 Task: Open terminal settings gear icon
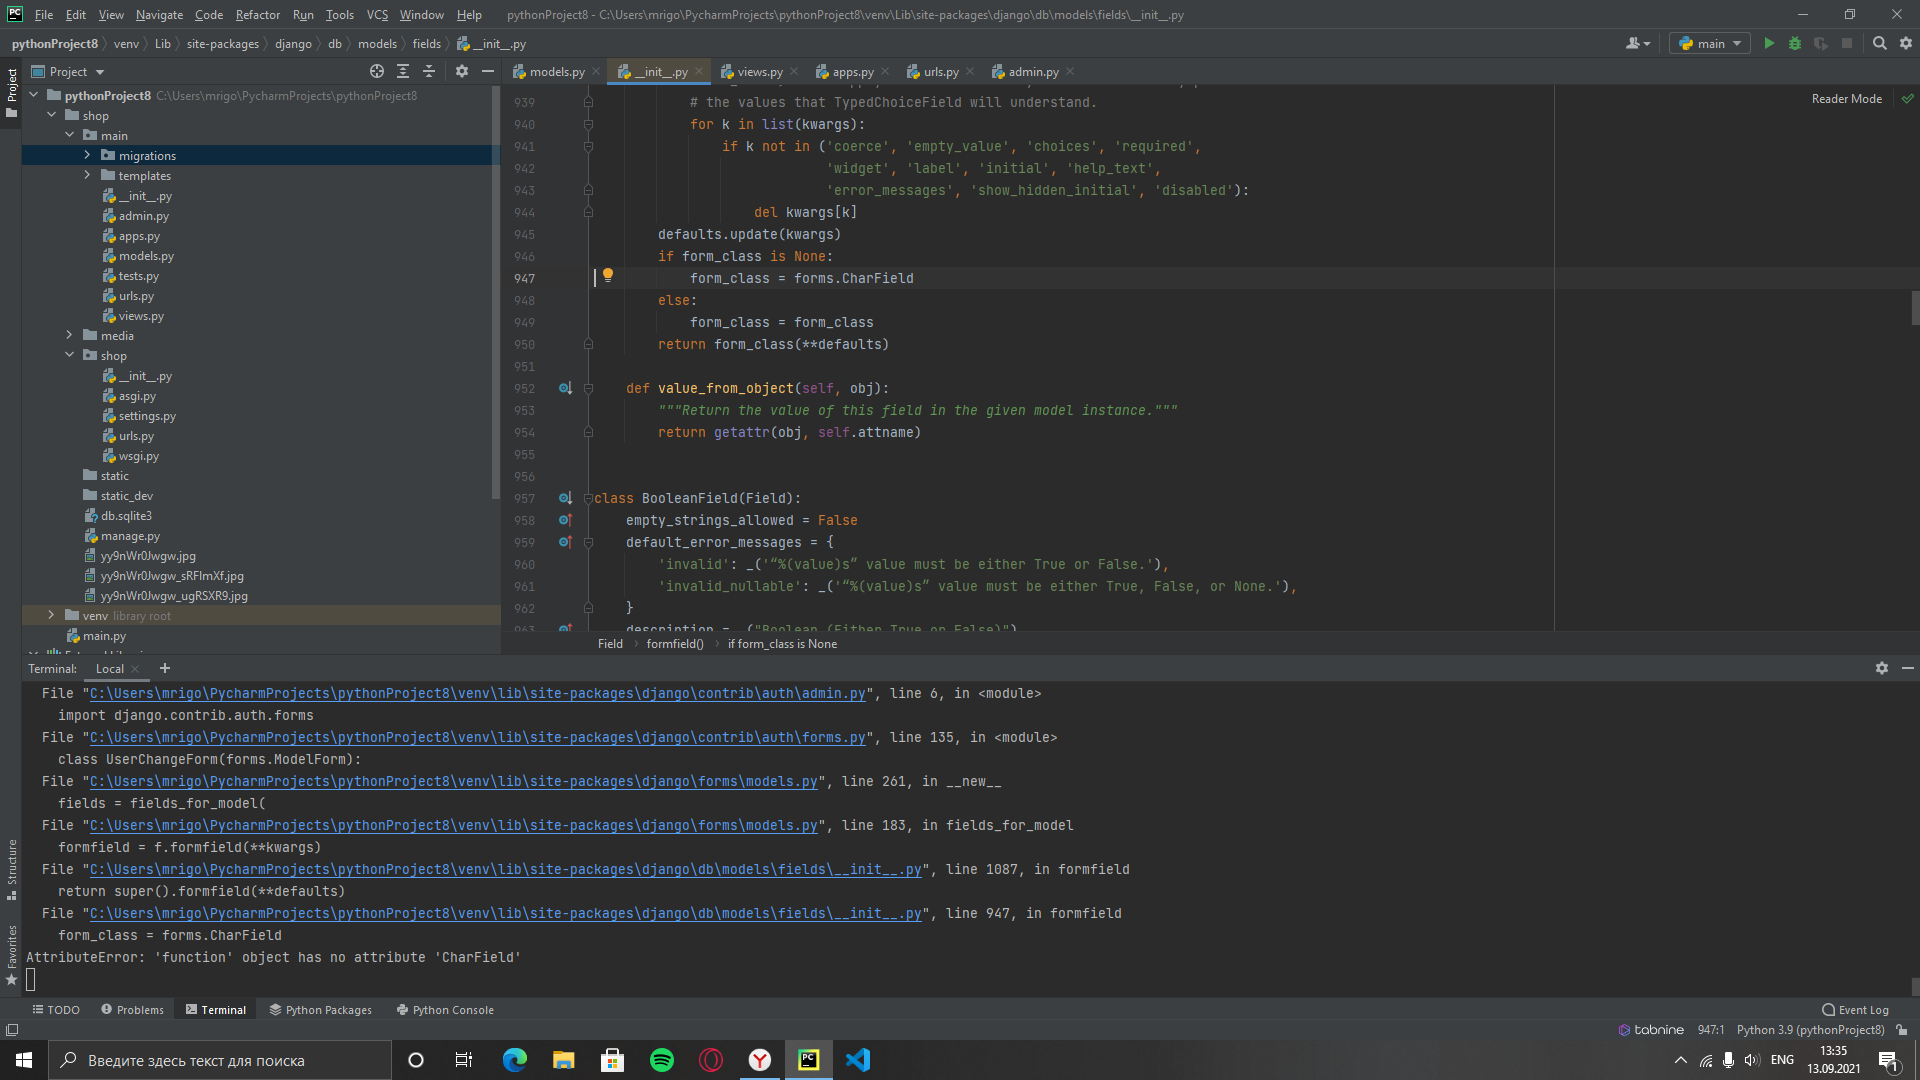tap(1882, 668)
